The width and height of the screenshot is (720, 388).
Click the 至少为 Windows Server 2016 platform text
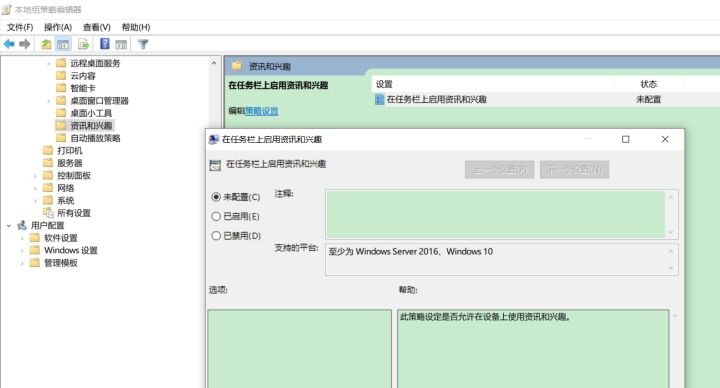pos(411,251)
